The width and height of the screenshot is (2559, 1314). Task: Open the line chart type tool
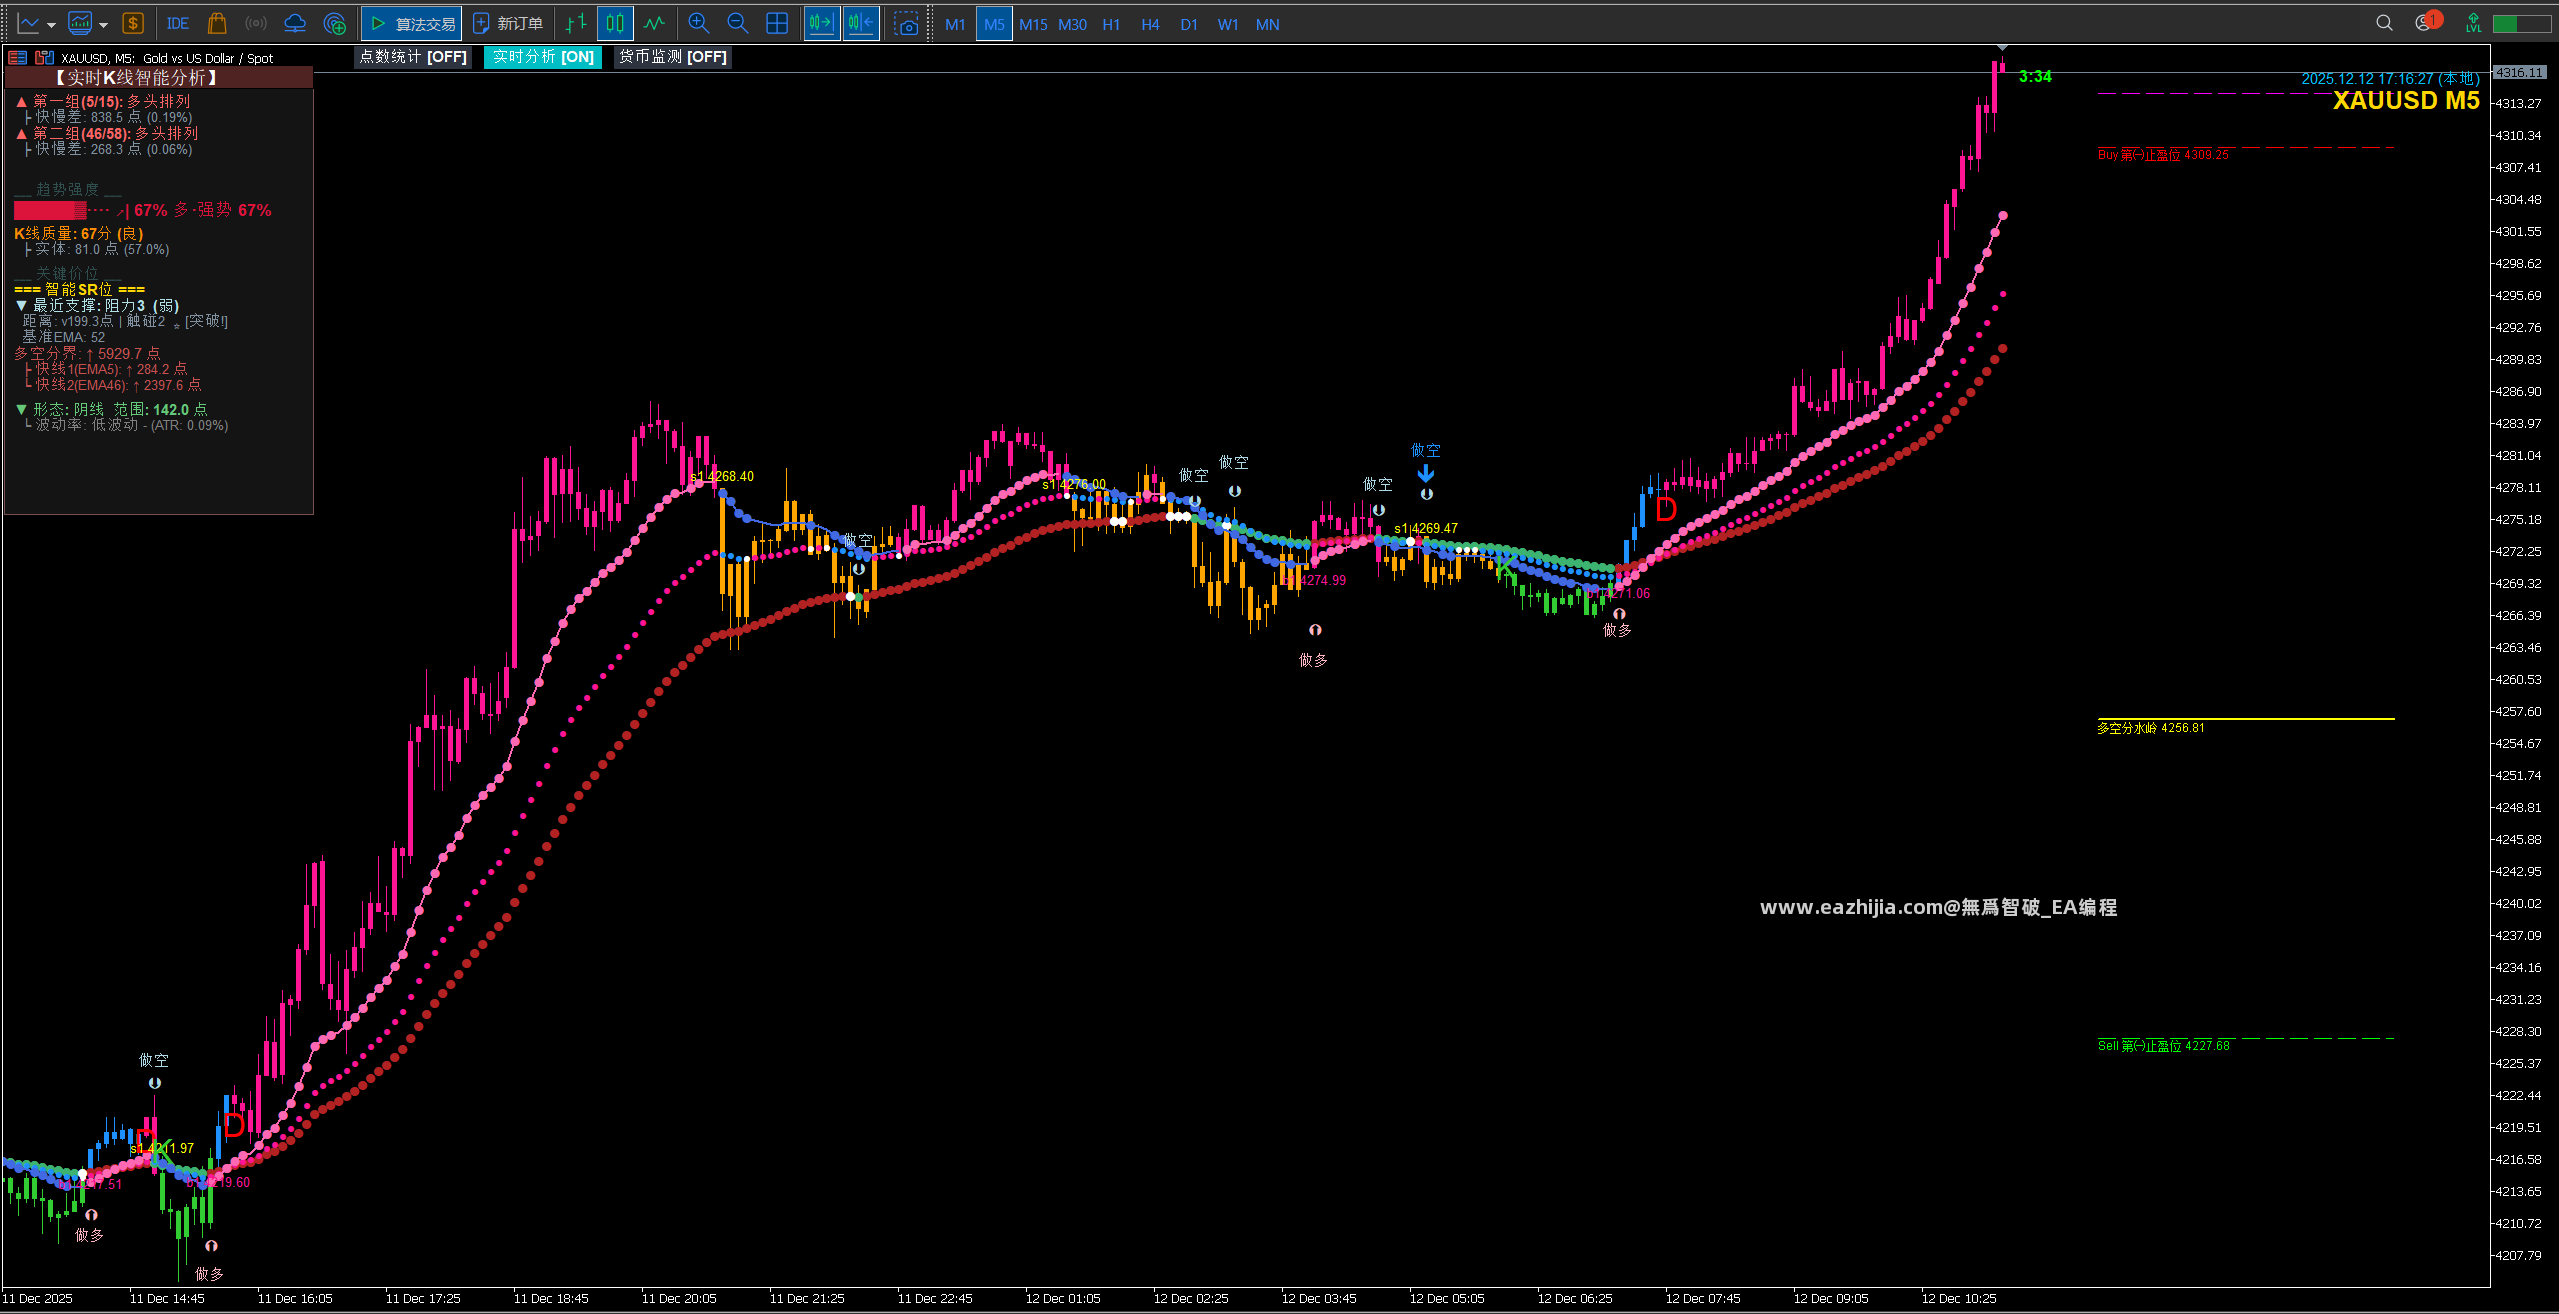pos(28,23)
